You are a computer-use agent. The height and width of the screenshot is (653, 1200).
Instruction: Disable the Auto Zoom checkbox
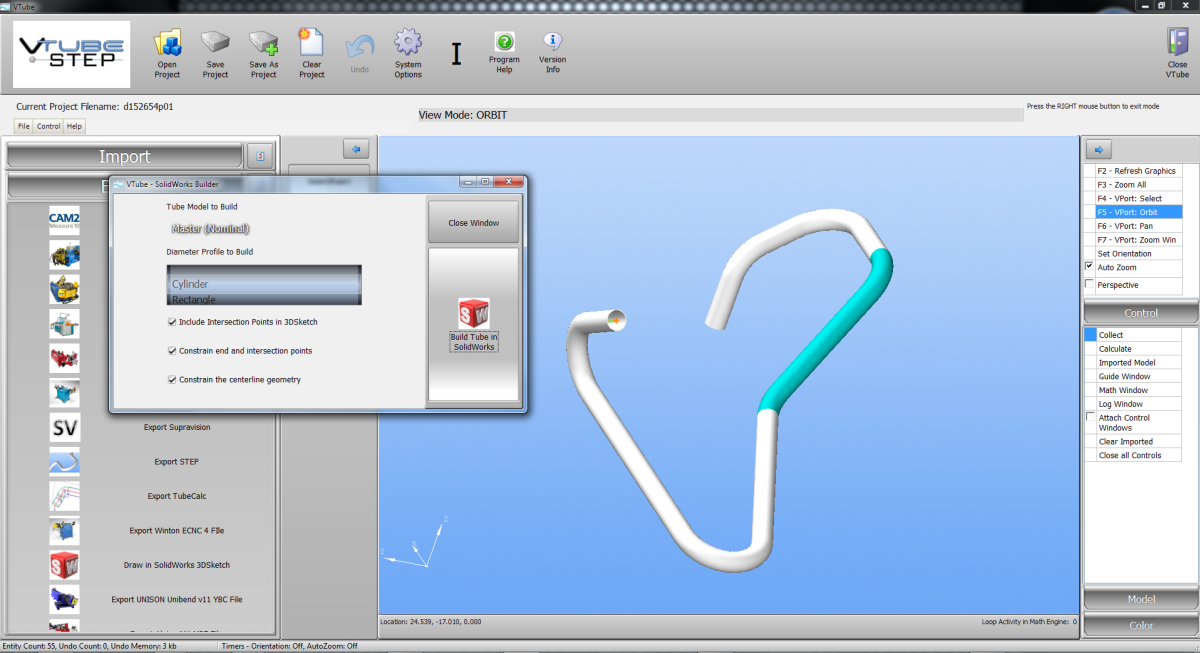click(1090, 267)
